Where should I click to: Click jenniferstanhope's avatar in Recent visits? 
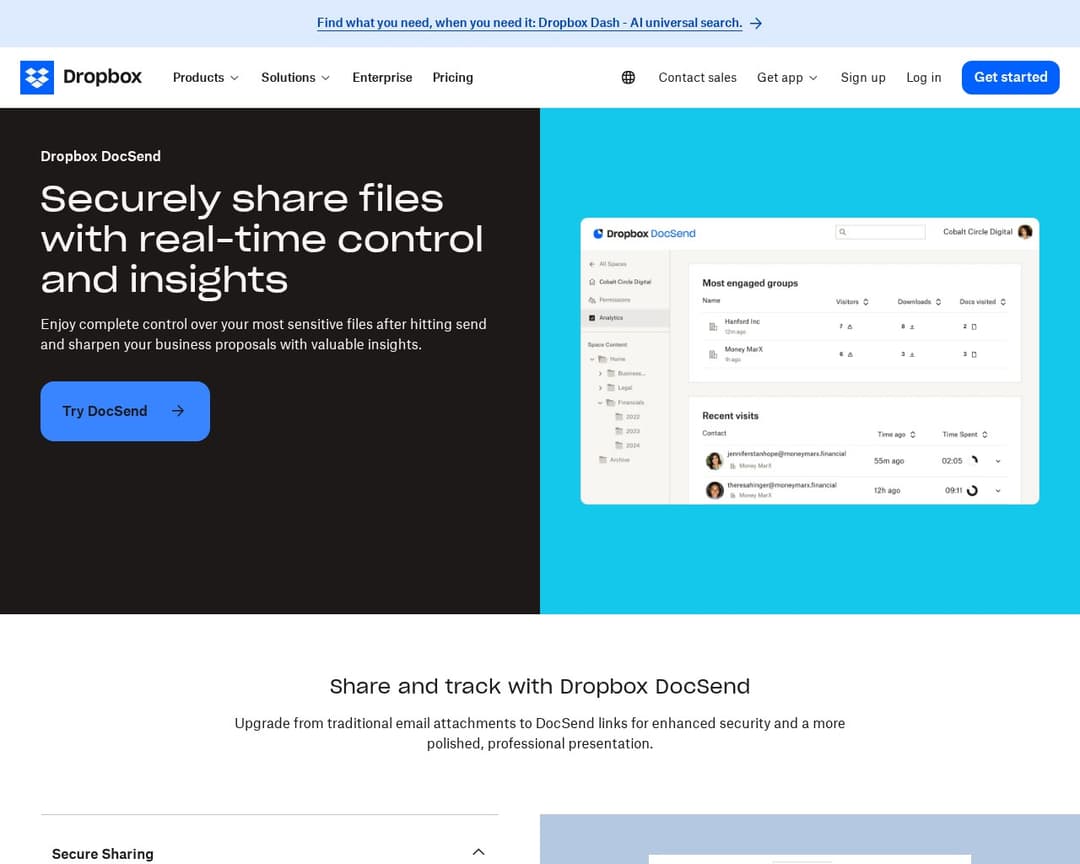(714, 460)
